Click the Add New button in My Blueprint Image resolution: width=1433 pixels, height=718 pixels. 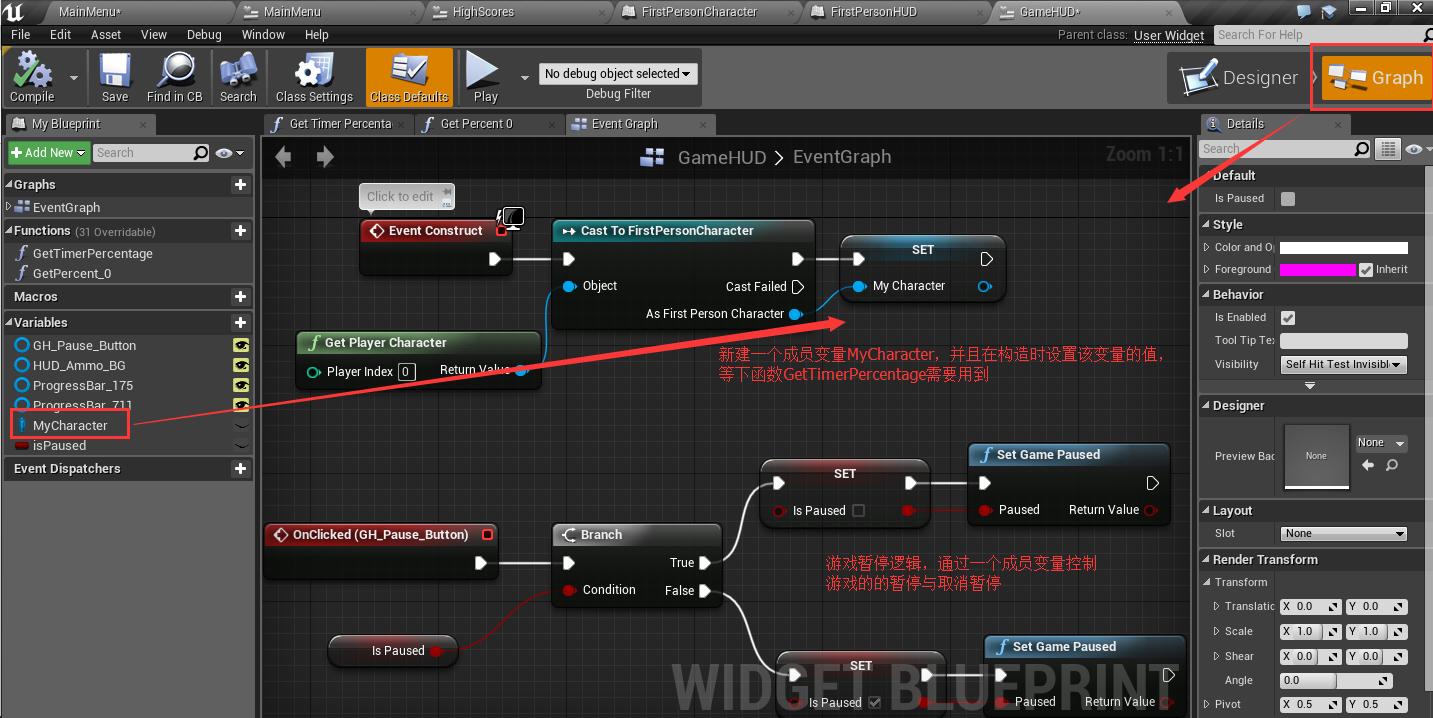point(48,152)
